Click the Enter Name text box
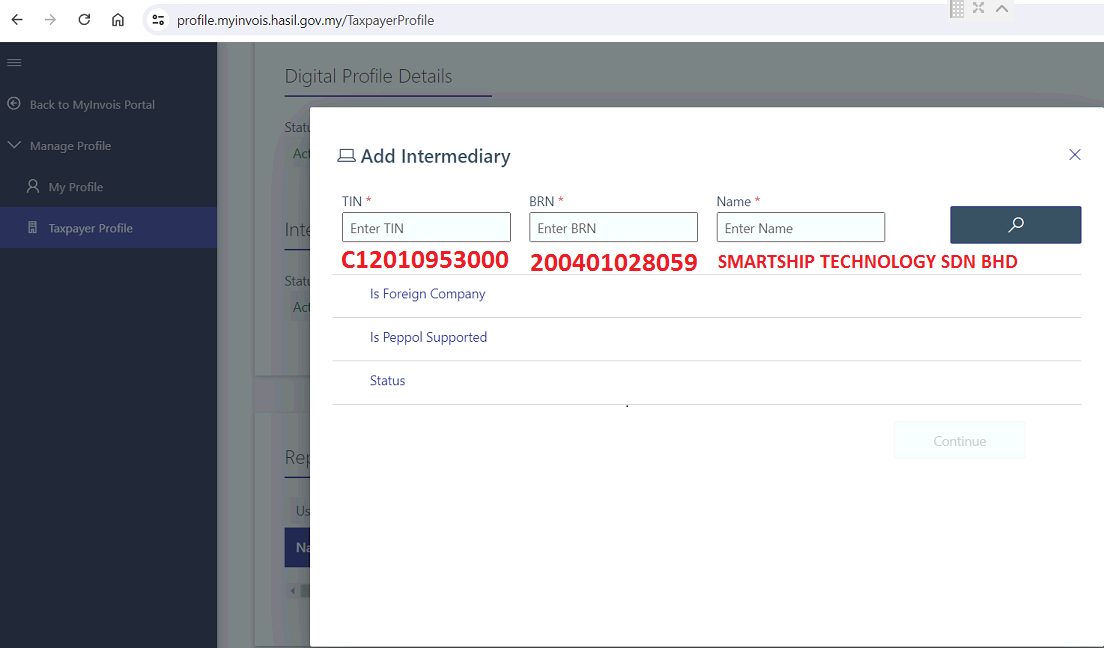 (x=800, y=228)
